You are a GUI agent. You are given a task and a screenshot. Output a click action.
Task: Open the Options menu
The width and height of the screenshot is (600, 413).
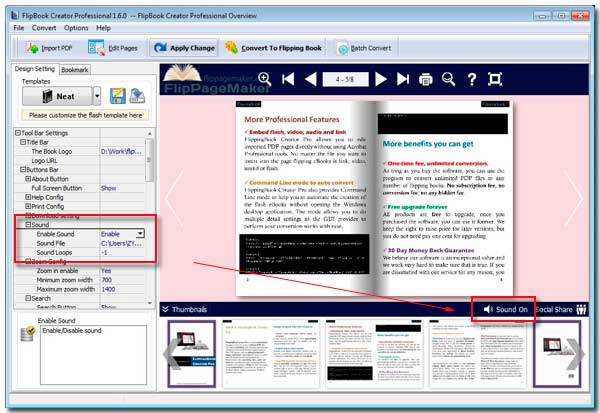tap(76, 28)
